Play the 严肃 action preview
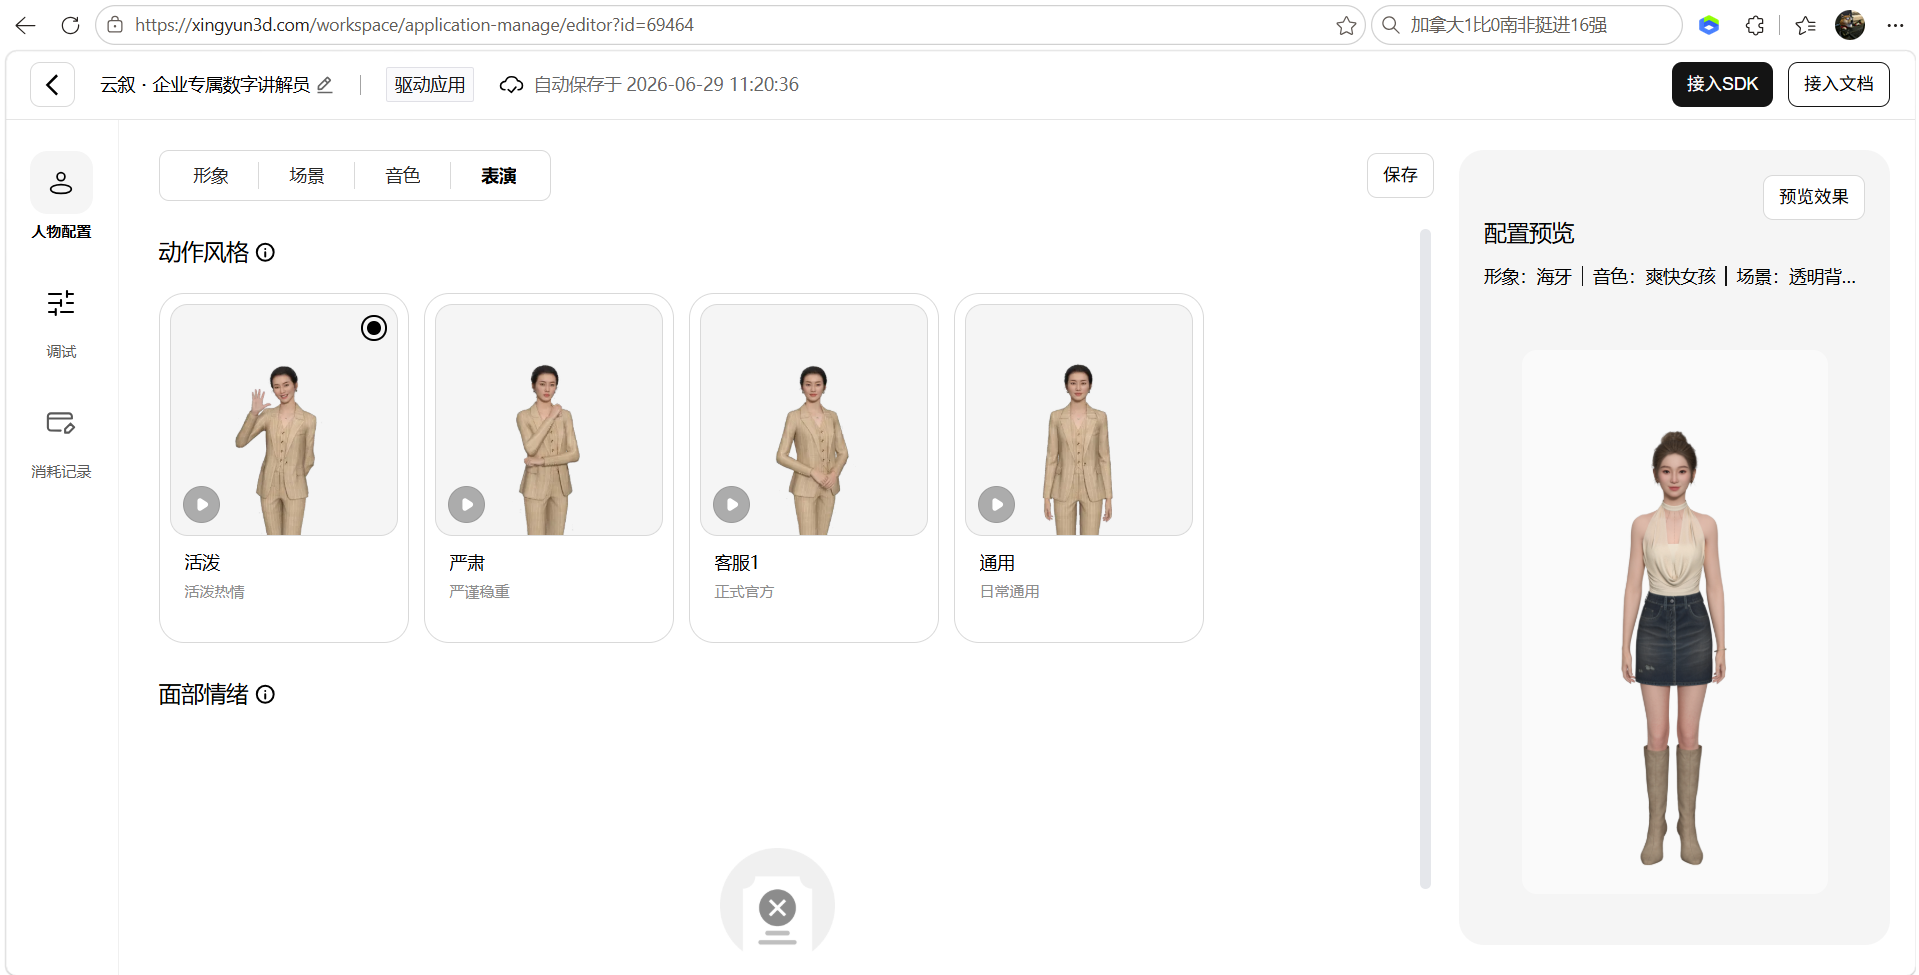Screen dimensions: 1919x975 467,504
